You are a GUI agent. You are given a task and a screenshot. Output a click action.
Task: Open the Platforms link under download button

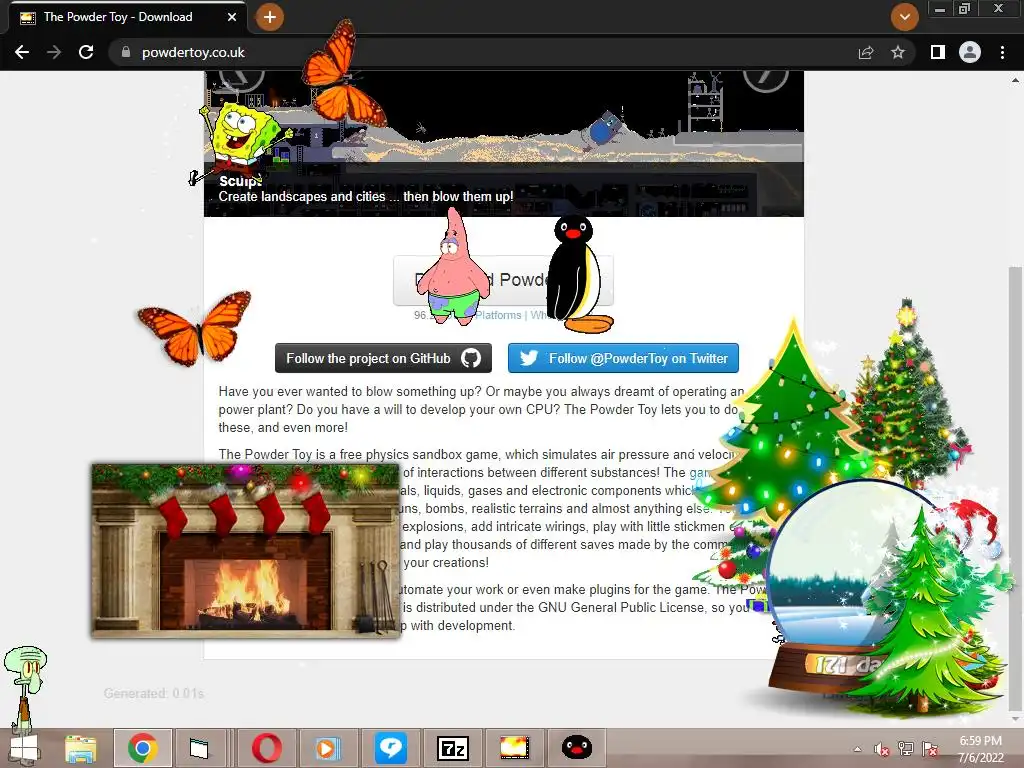click(498, 315)
